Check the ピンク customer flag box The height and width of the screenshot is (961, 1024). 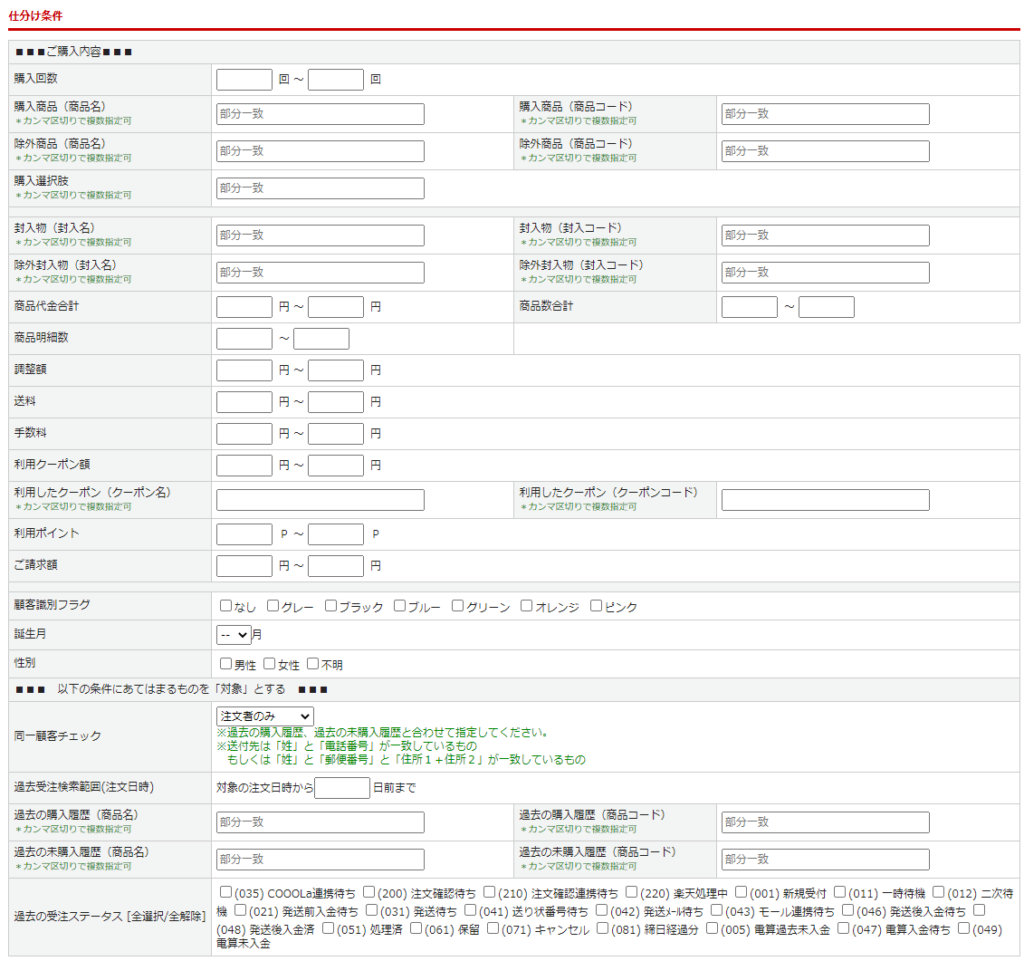(596, 606)
